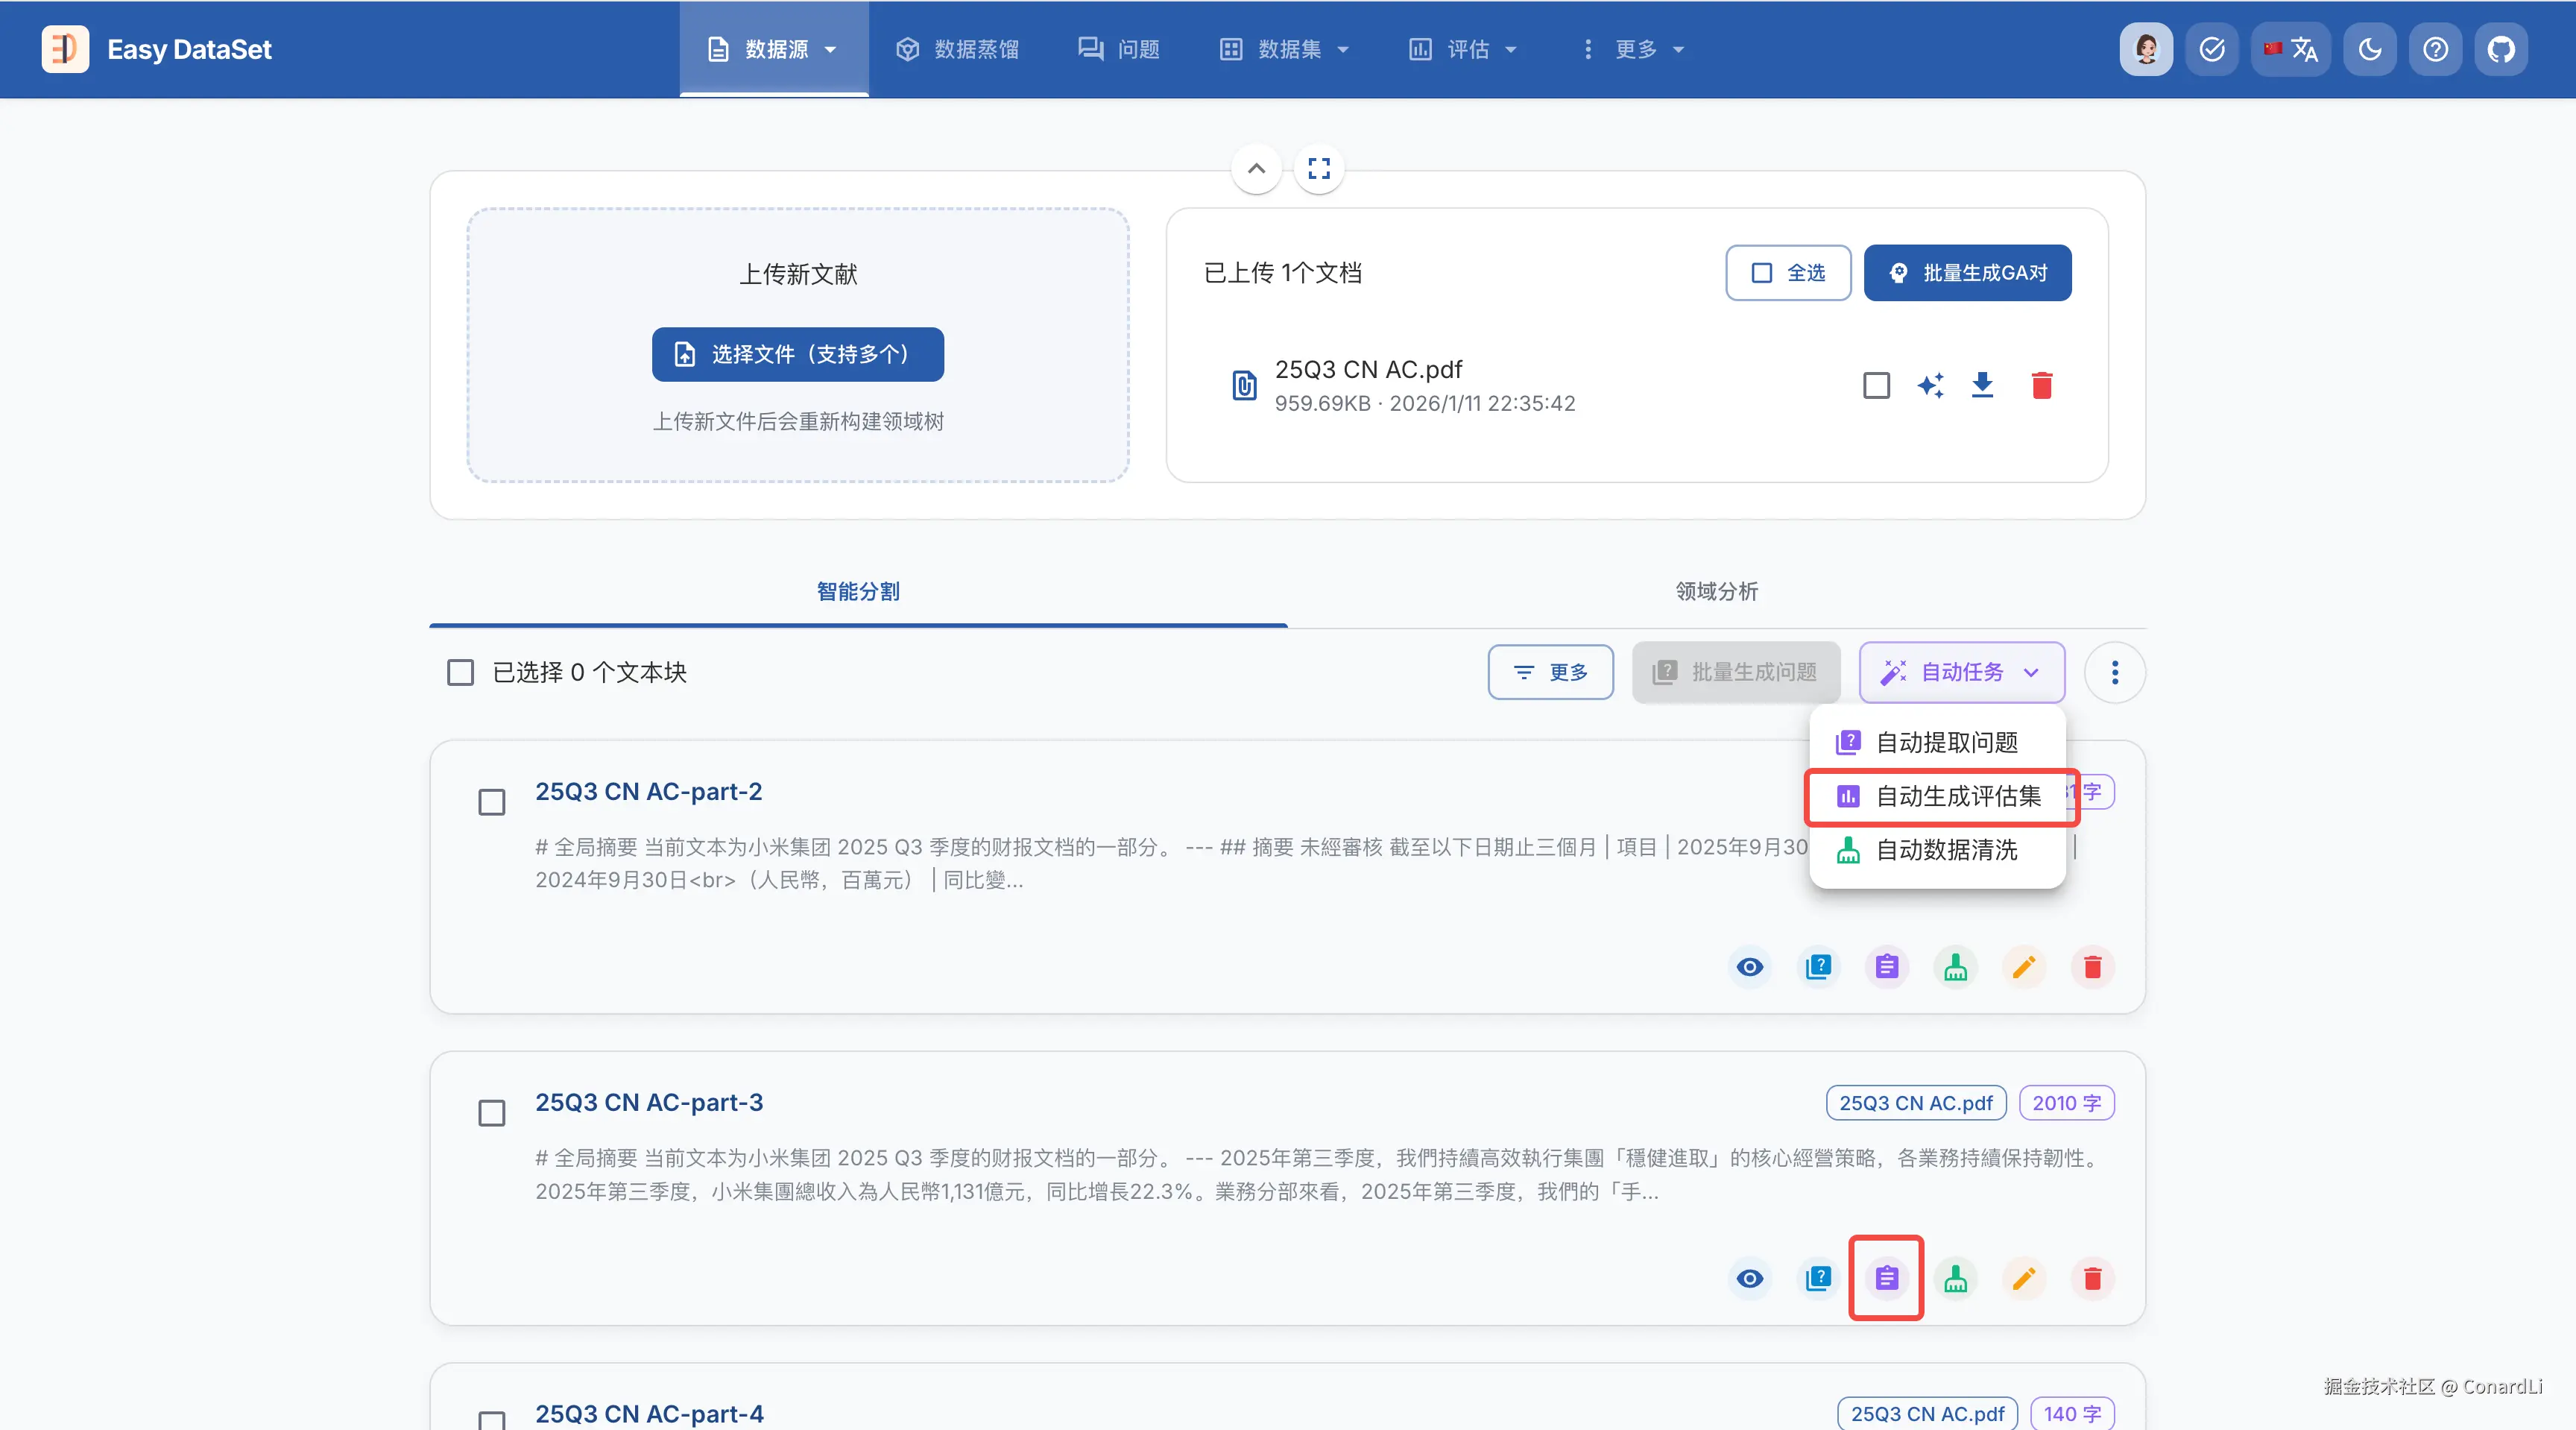Screen dimensions: 2576x1430
Task: Switch to dark mode
Action: 2369,49
